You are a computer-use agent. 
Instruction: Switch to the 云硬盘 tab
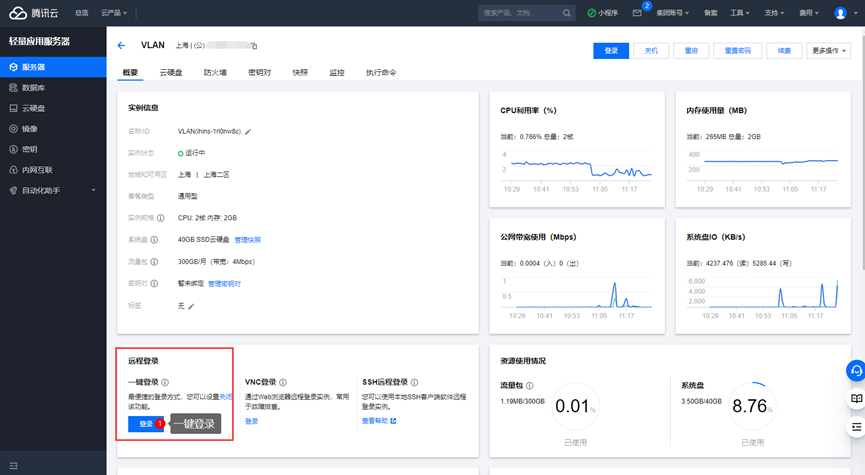pyautogui.click(x=171, y=72)
